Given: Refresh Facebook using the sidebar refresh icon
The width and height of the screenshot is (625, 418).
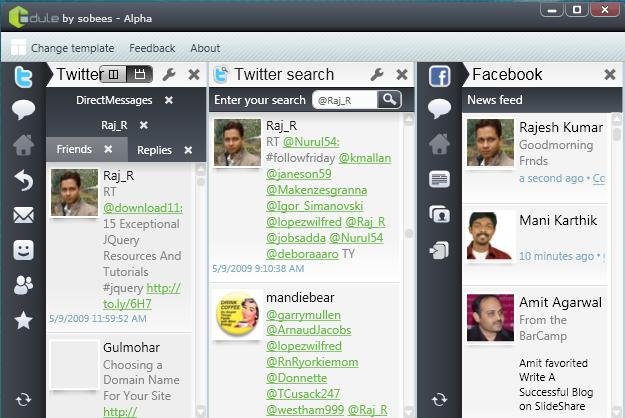Looking at the screenshot, I should 440,400.
